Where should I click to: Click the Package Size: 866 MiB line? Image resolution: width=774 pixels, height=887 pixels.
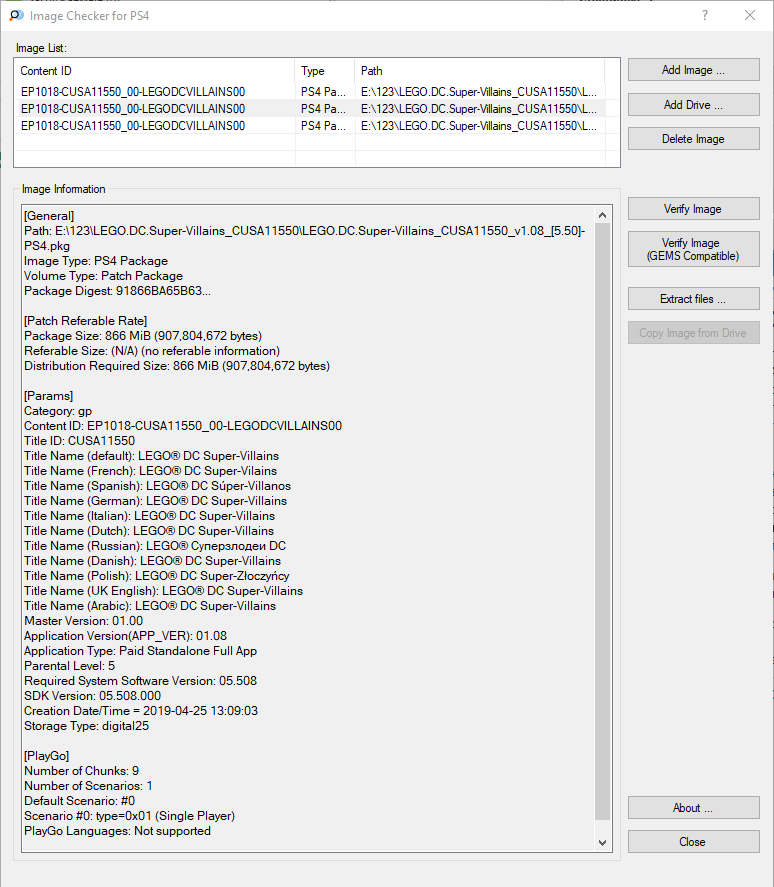(x=143, y=336)
